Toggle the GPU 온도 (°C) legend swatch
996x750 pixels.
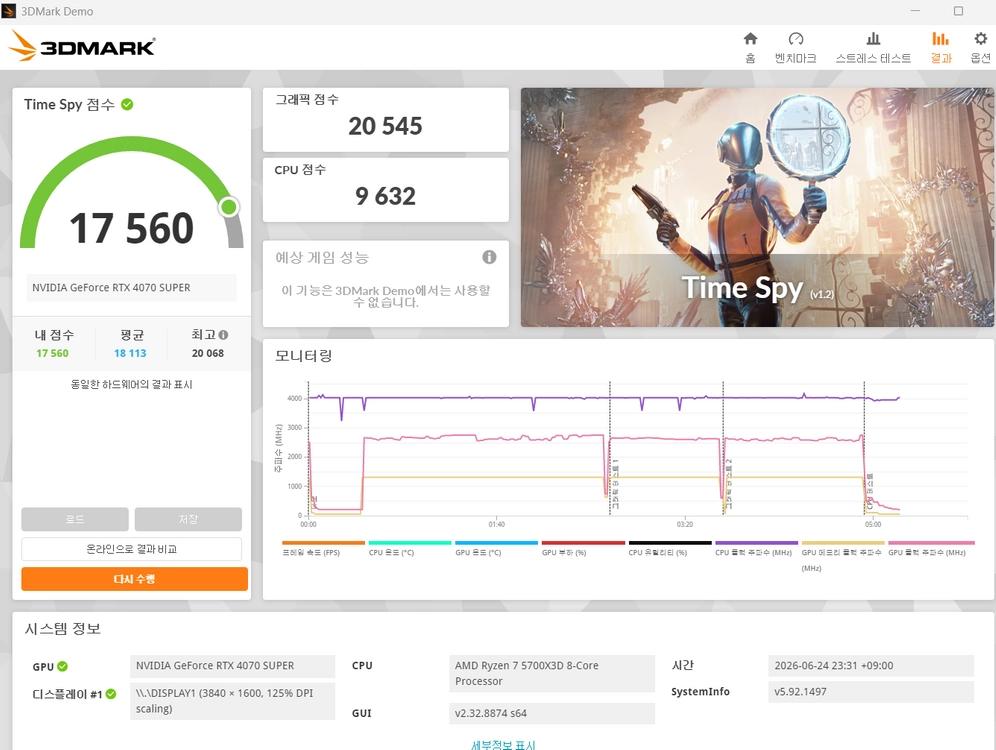pos(496,543)
